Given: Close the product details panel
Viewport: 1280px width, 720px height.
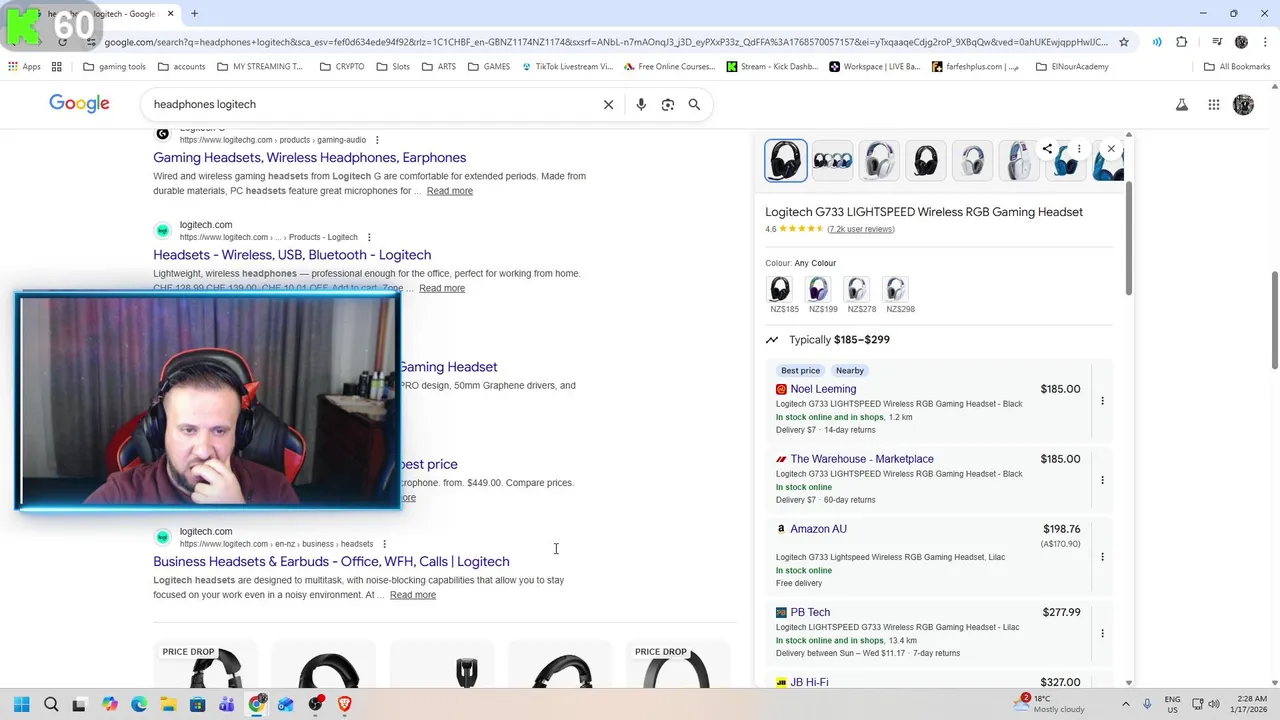Looking at the screenshot, I should point(1111,149).
